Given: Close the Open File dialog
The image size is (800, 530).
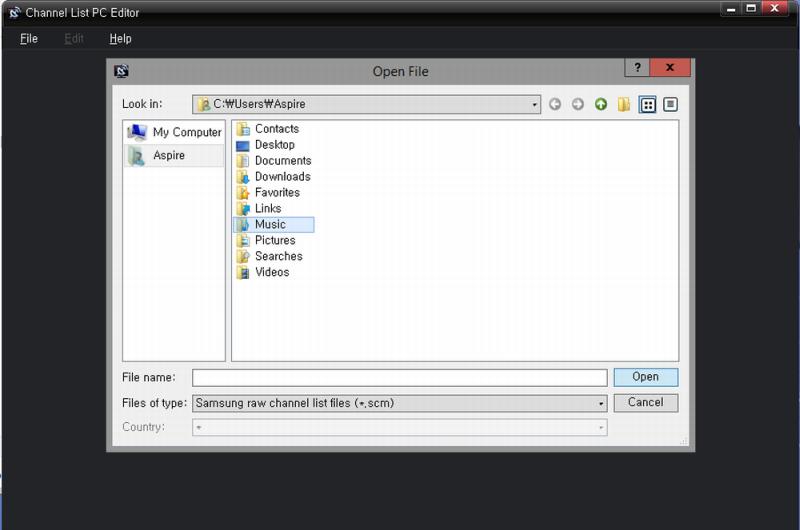Looking at the screenshot, I should [x=670, y=67].
